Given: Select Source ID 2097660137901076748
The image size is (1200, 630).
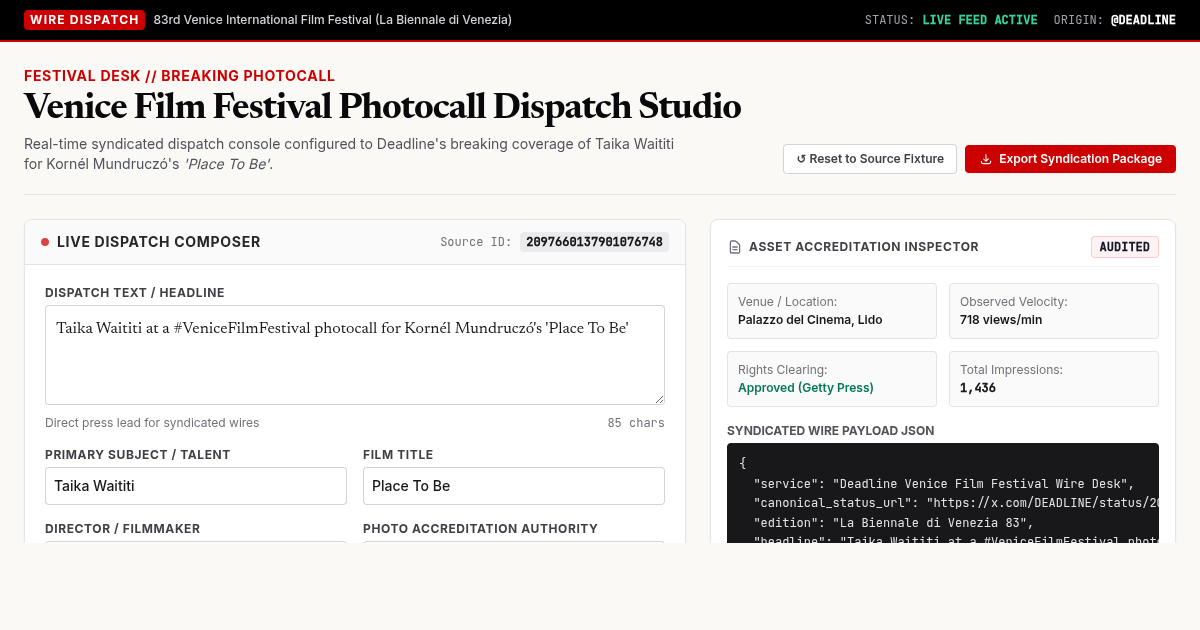Looking at the screenshot, I should tap(594, 242).
